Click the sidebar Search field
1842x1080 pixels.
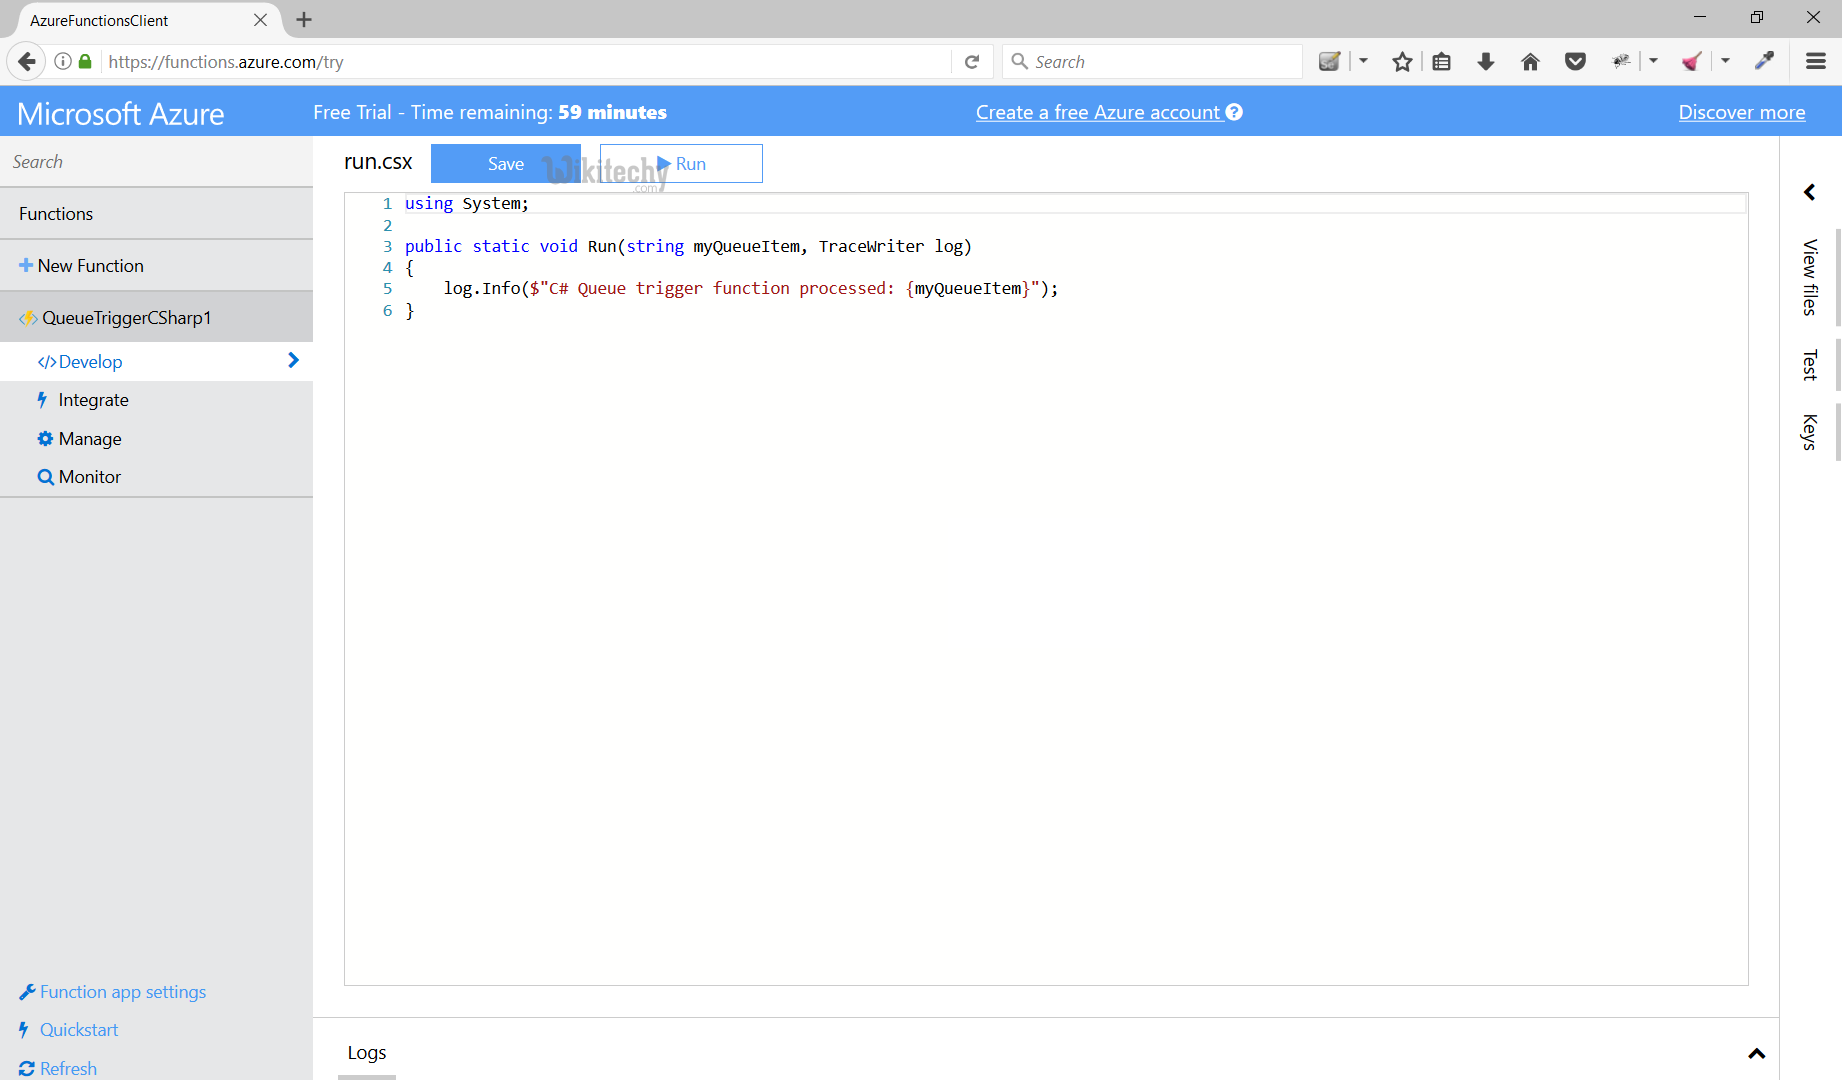tap(156, 162)
